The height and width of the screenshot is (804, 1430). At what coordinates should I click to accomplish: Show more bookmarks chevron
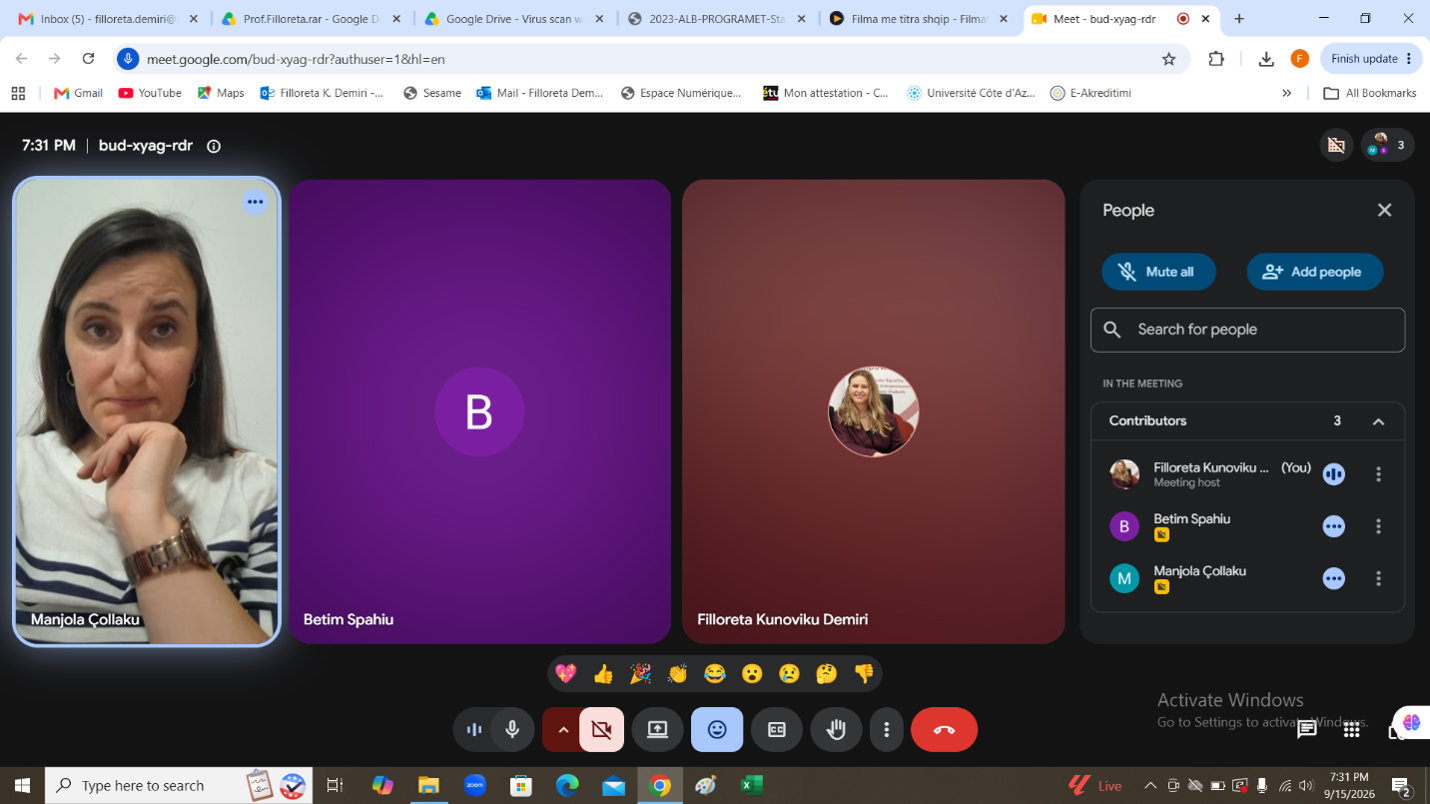coord(1286,93)
